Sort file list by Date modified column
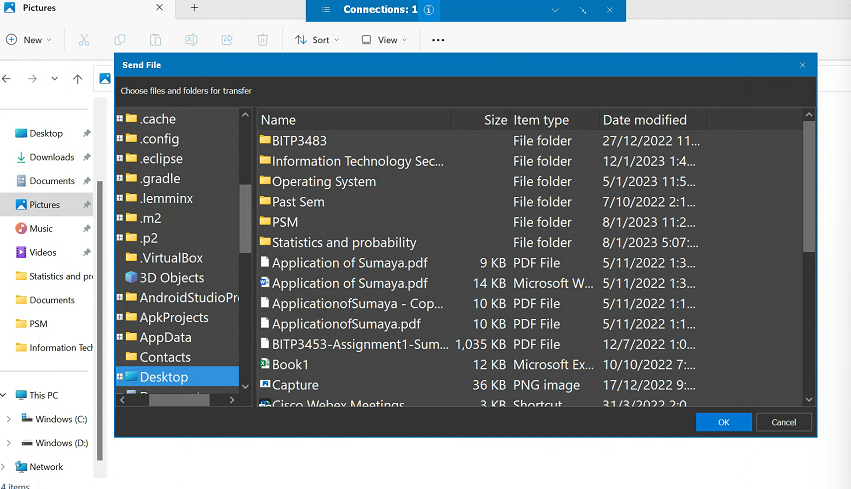This screenshot has height=489, width=851. click(x=652, y=120)
